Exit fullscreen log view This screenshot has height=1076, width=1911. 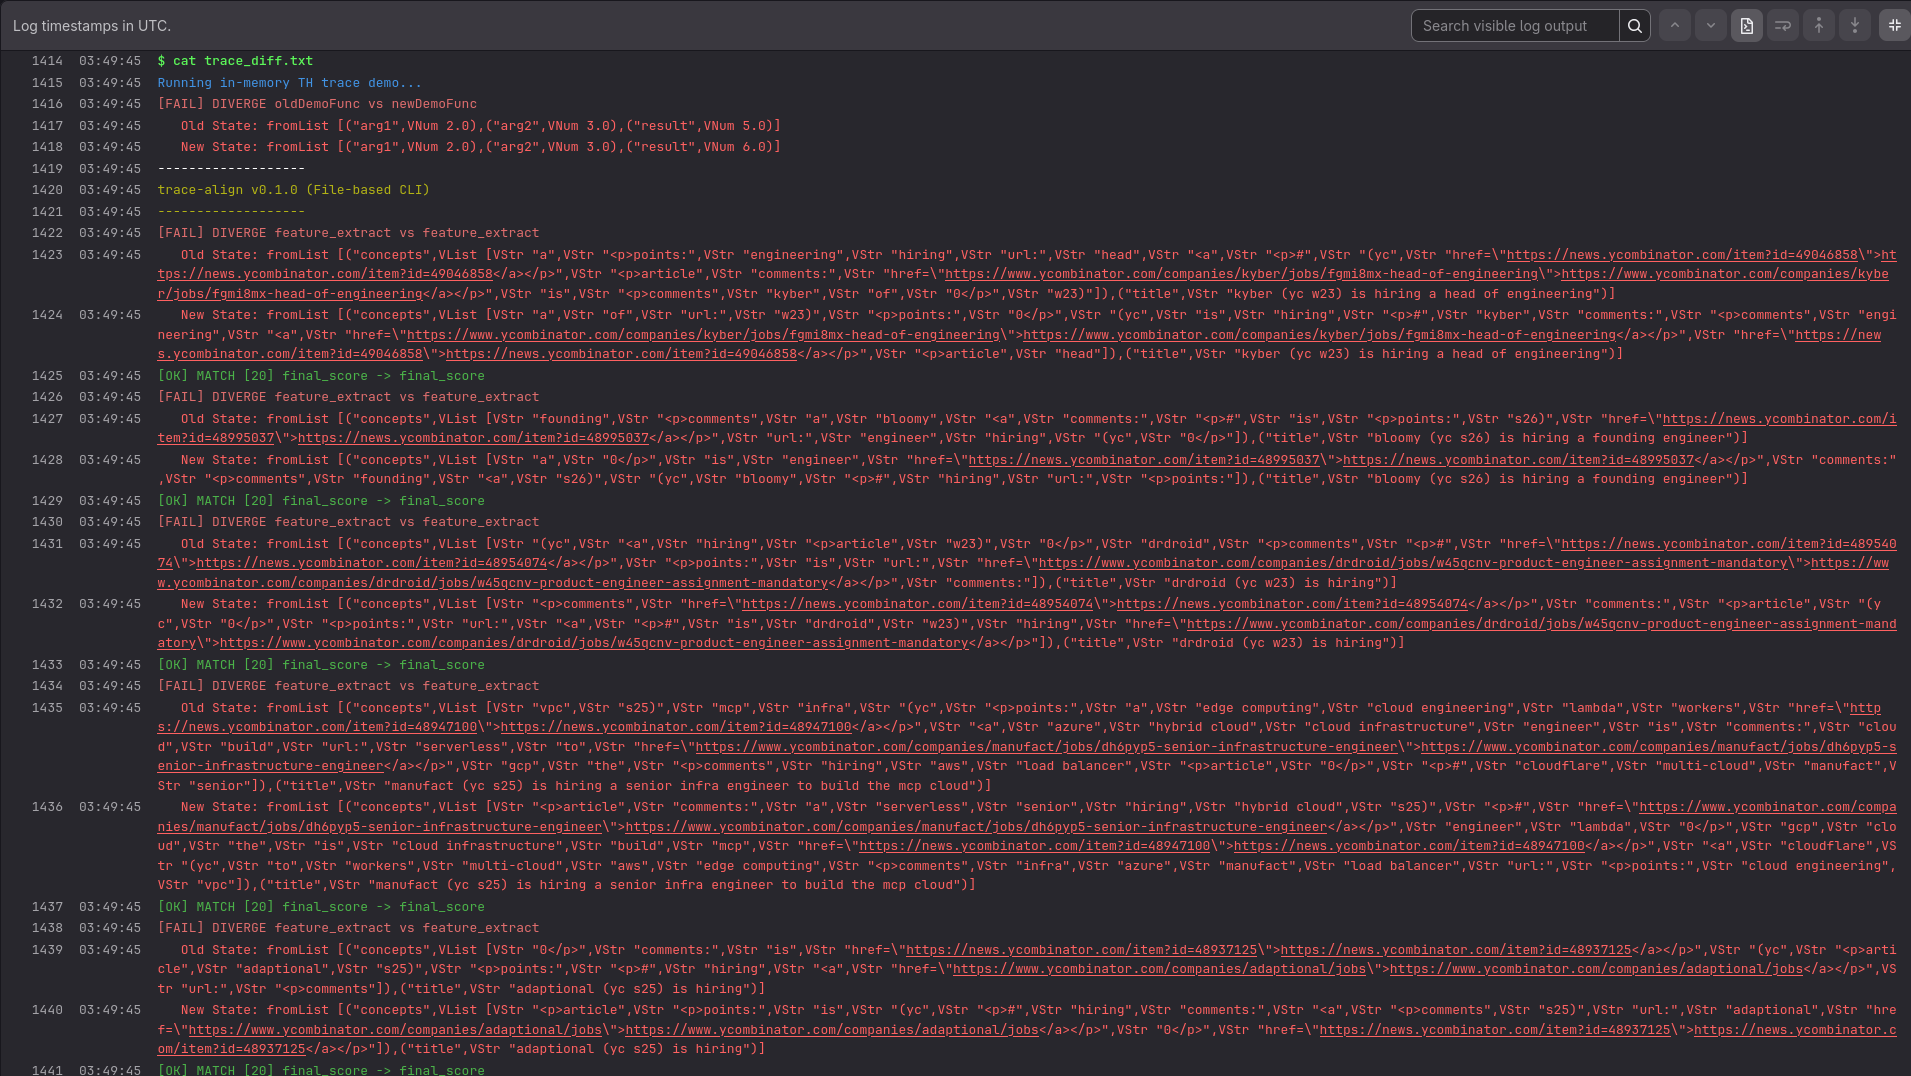(1895, 26)
